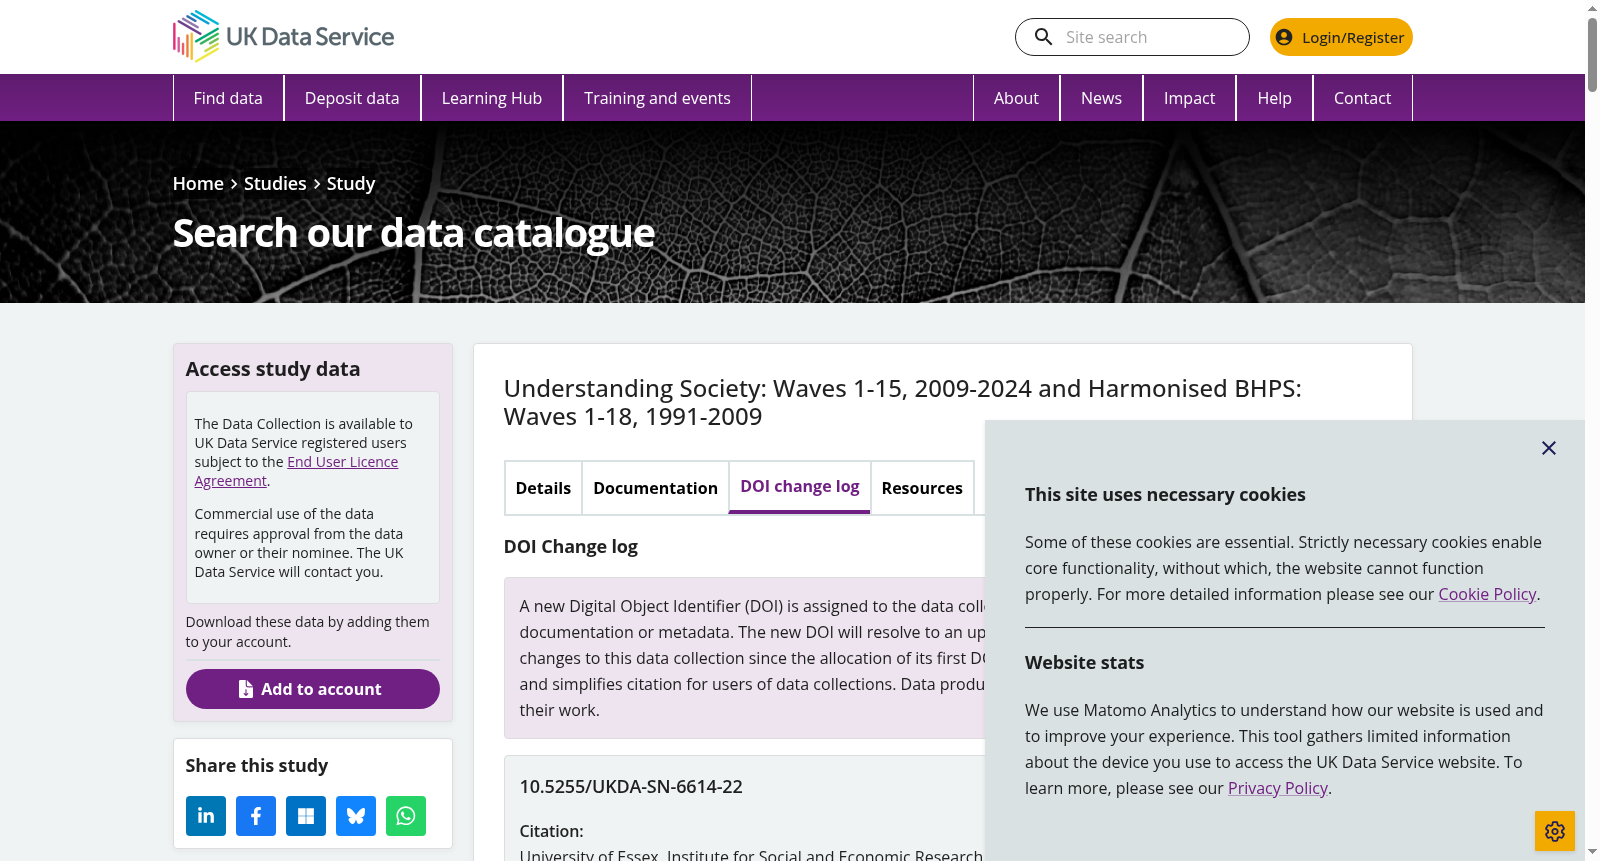Screen dimensions: 1600x861
Task: Open the Privacy Policy link
Action: point(1278,788)
